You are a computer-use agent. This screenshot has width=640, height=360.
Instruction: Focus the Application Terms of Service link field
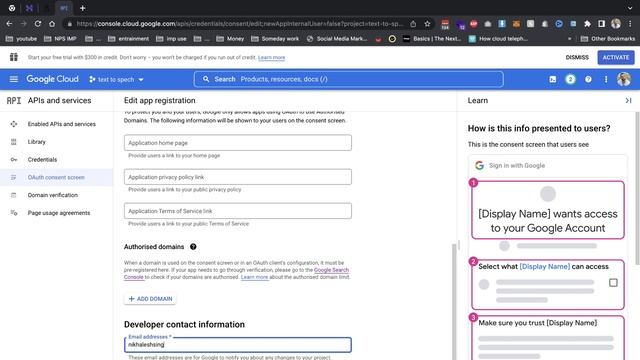point(238,211)
